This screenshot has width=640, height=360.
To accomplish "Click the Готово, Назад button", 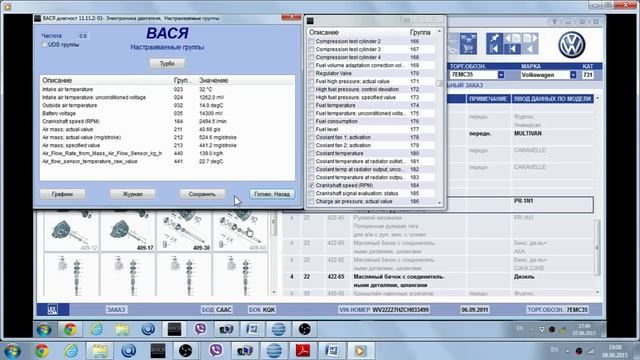I will coord(272,194).
